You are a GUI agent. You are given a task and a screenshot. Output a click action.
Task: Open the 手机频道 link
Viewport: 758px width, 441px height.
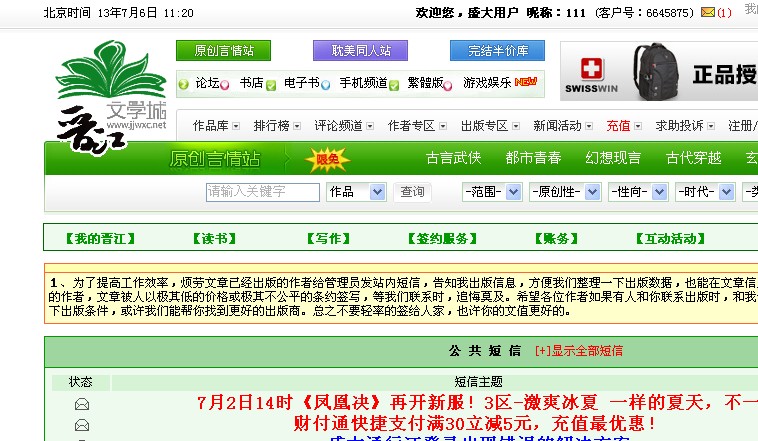click(x=364, y=83)
